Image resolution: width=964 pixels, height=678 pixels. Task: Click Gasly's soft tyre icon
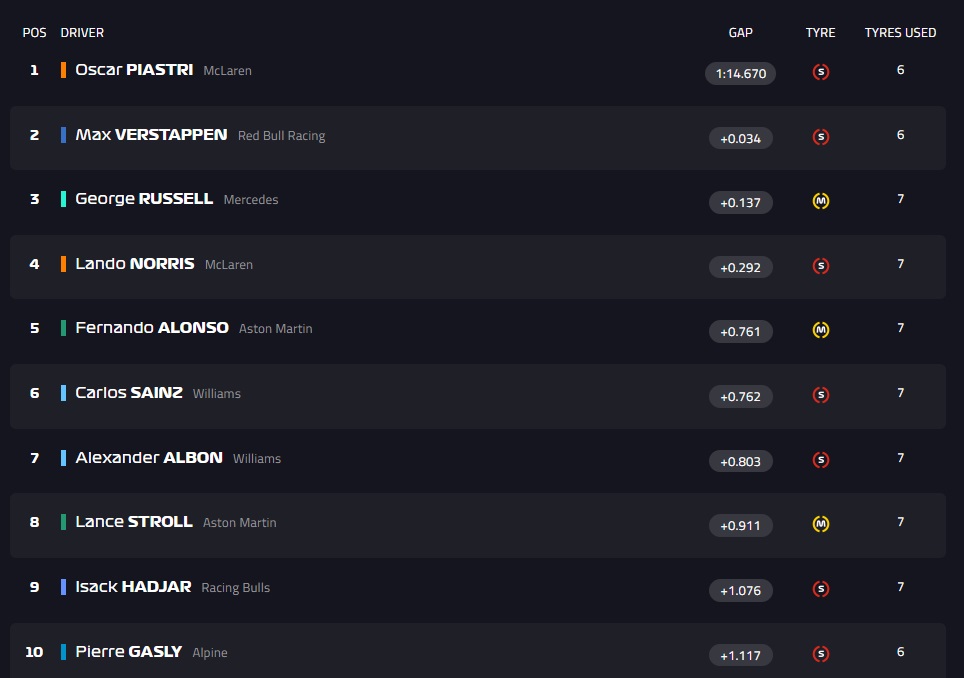[821, 653]
